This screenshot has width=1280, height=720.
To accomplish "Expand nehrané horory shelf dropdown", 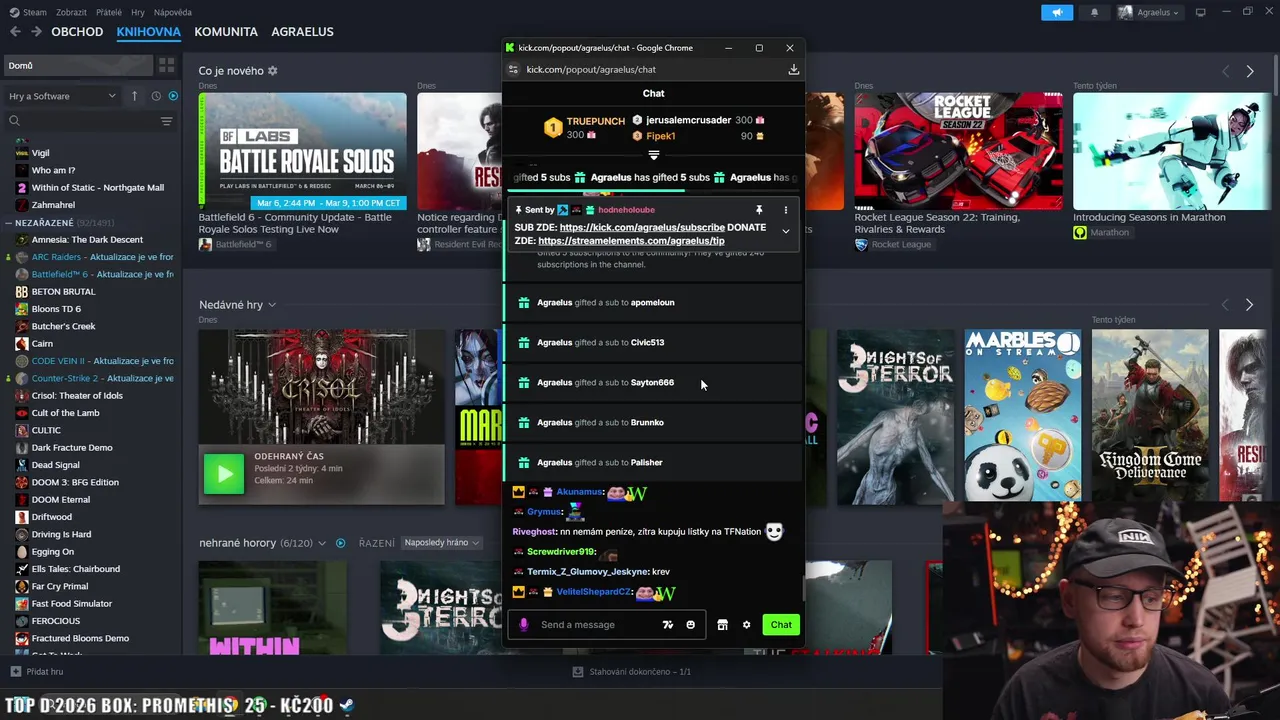I will [321, 543].
